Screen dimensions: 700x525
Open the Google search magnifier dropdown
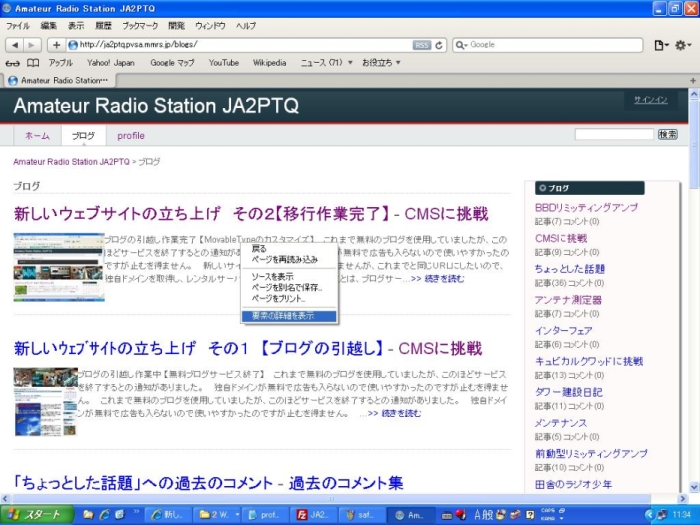point(461,45)
